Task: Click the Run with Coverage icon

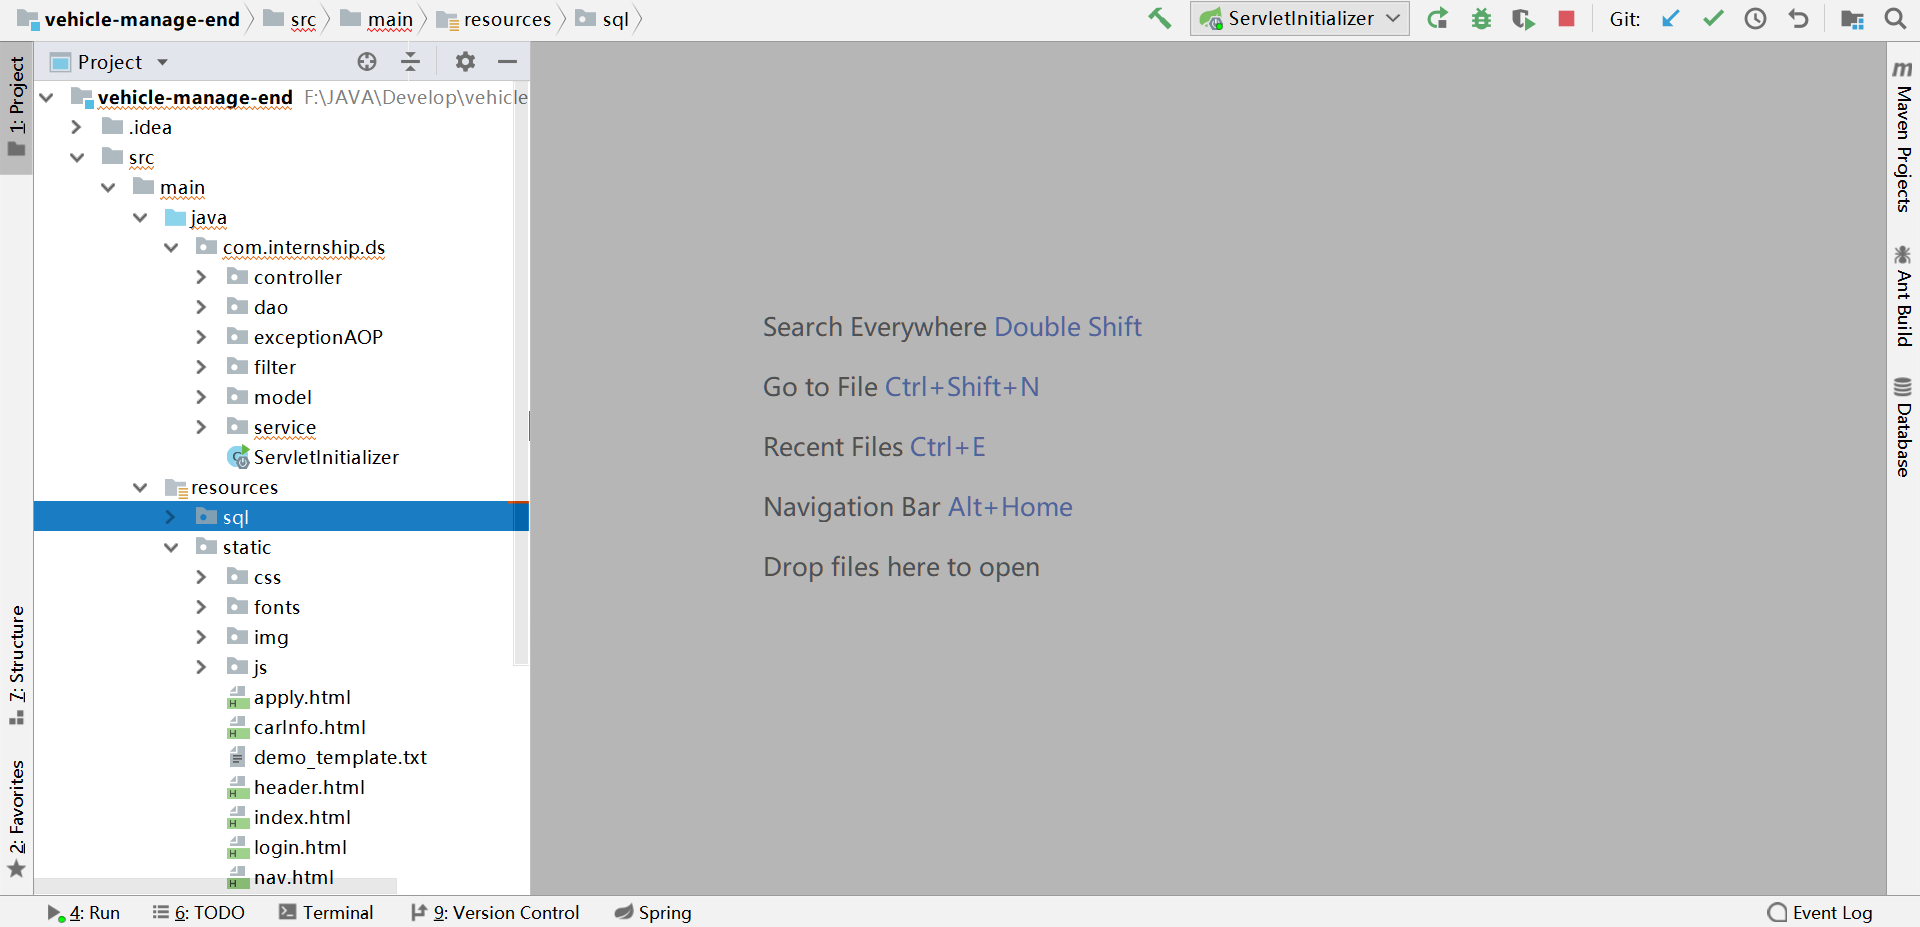Action: click(x=1523, y=18)
